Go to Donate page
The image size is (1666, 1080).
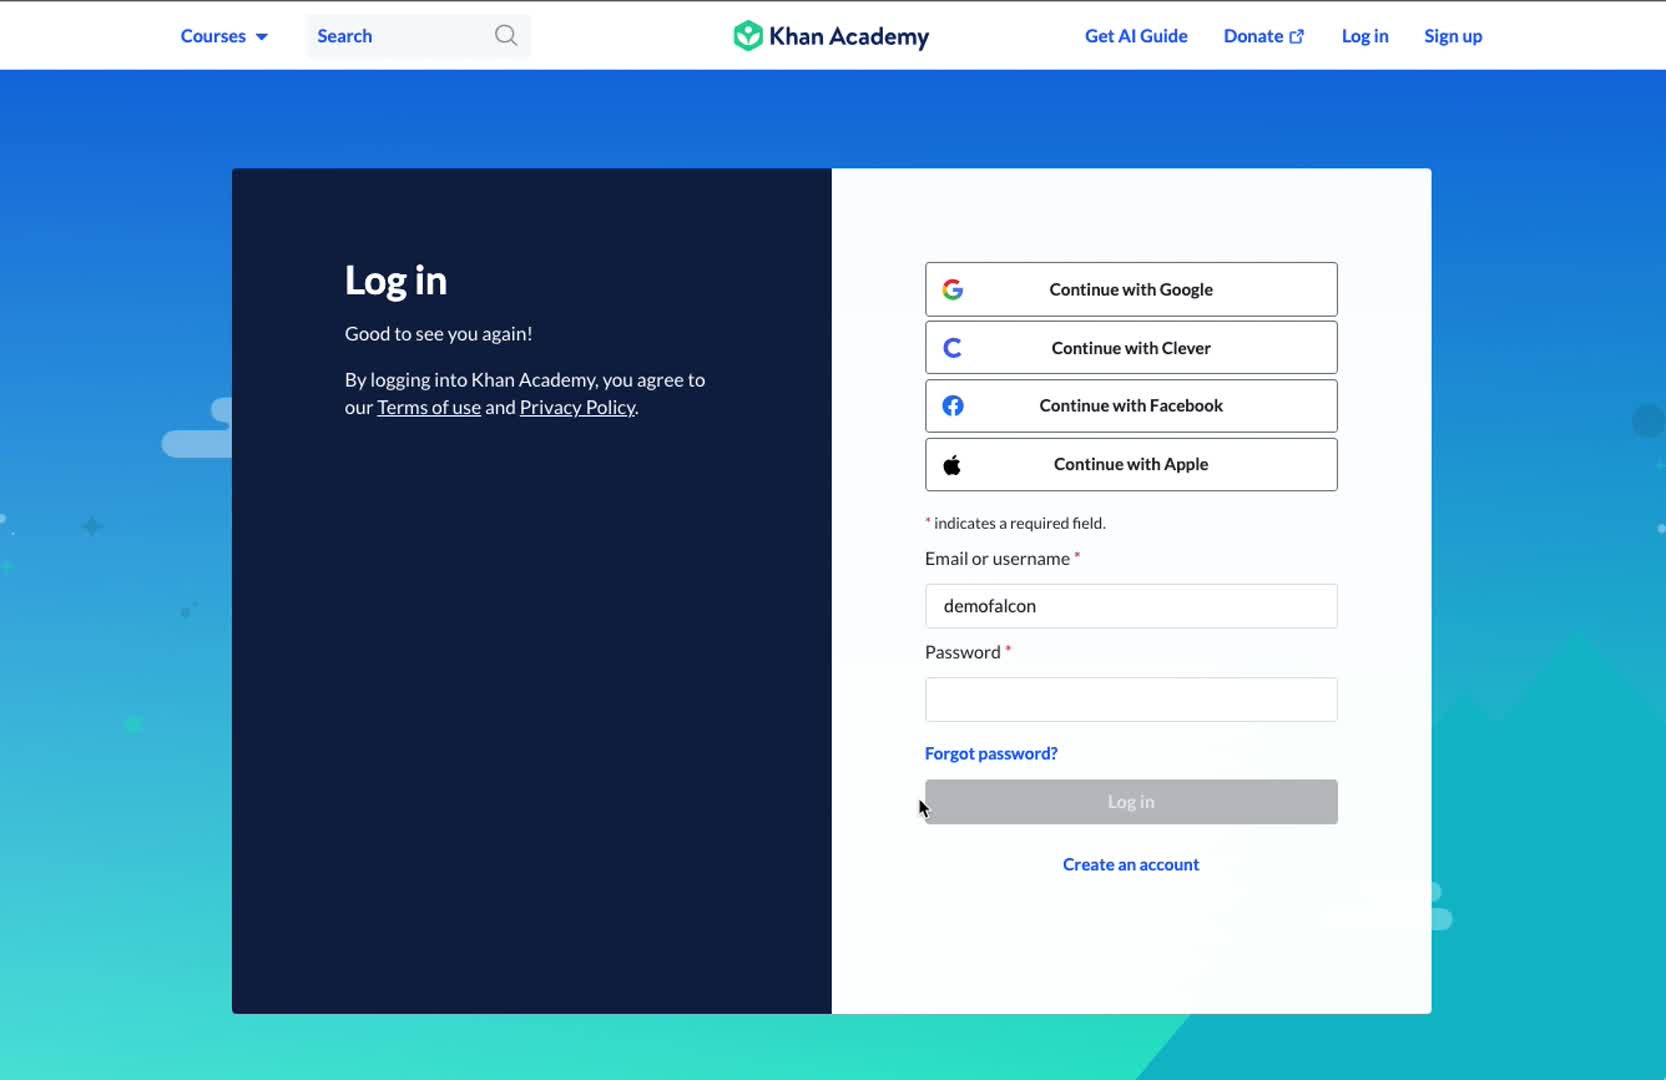[x=1264, y=36]
